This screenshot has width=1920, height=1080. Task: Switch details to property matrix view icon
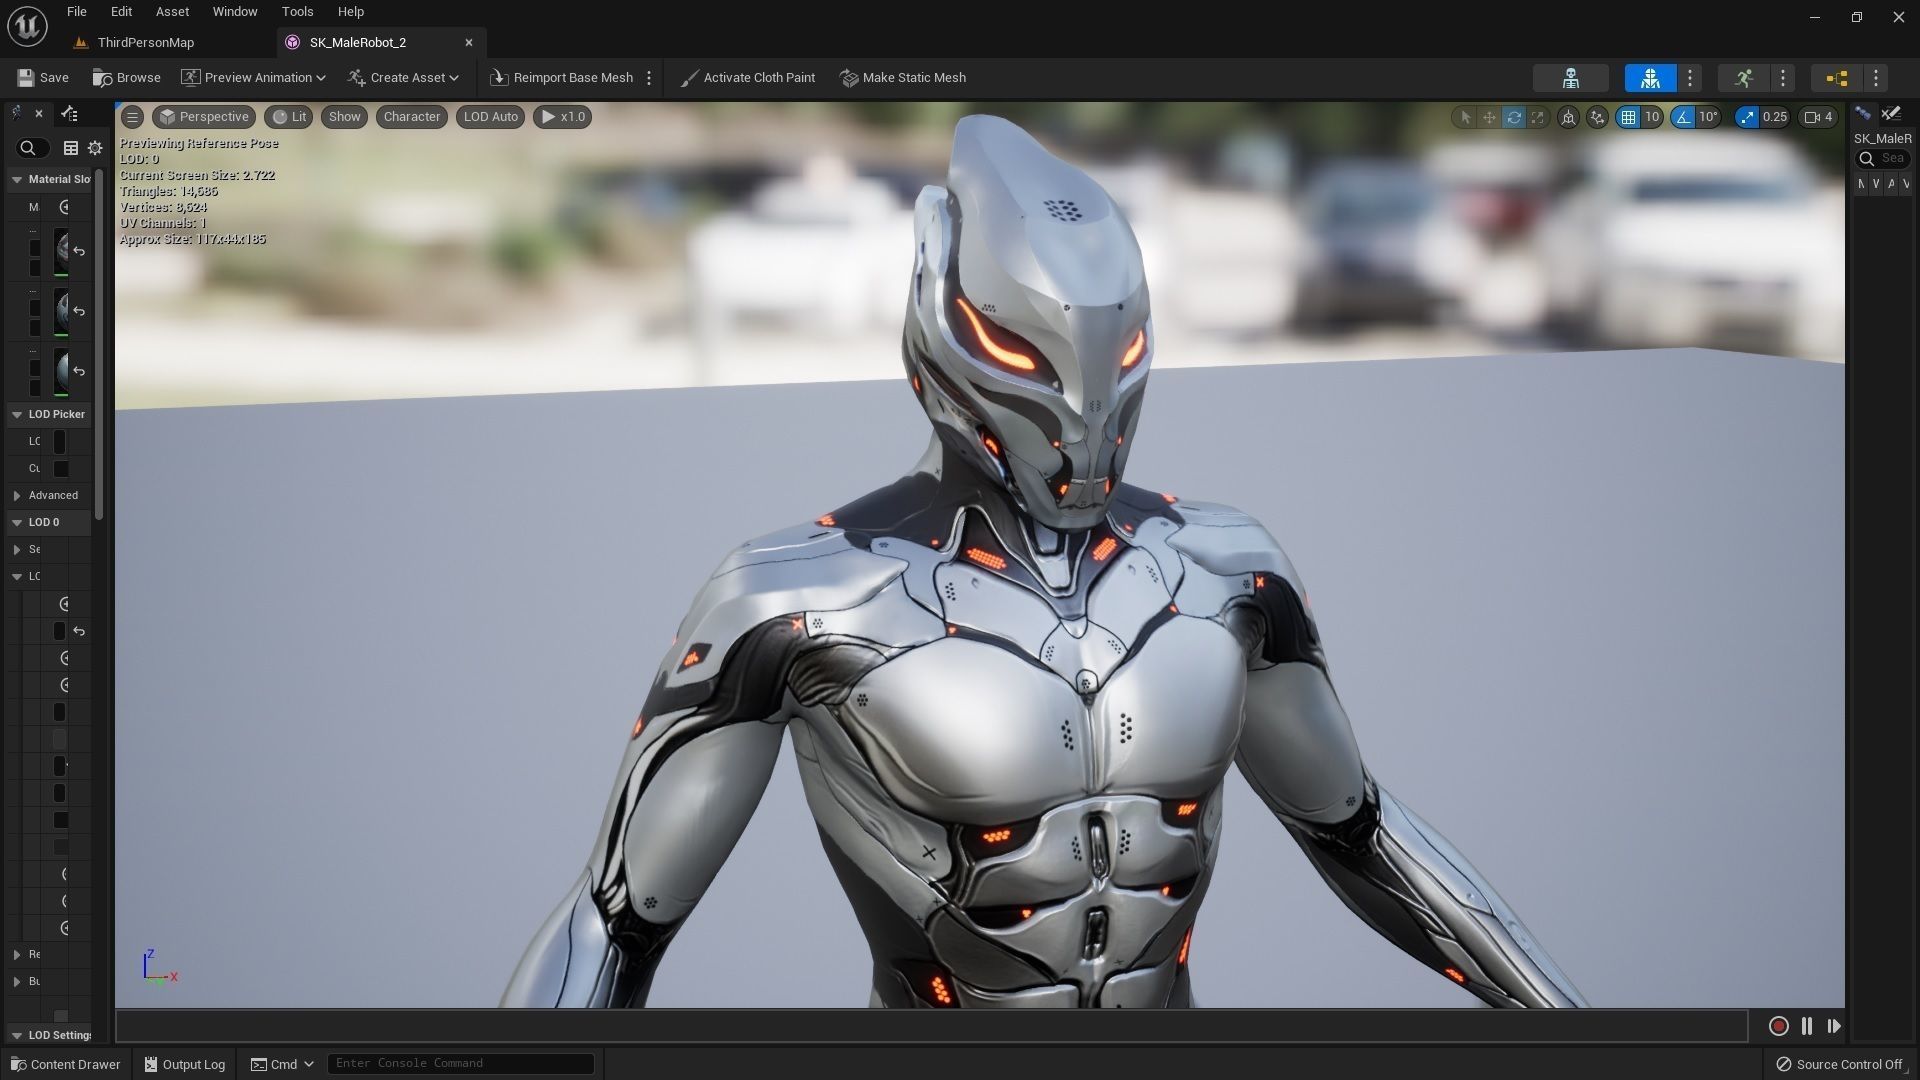[x=71, y=148]
